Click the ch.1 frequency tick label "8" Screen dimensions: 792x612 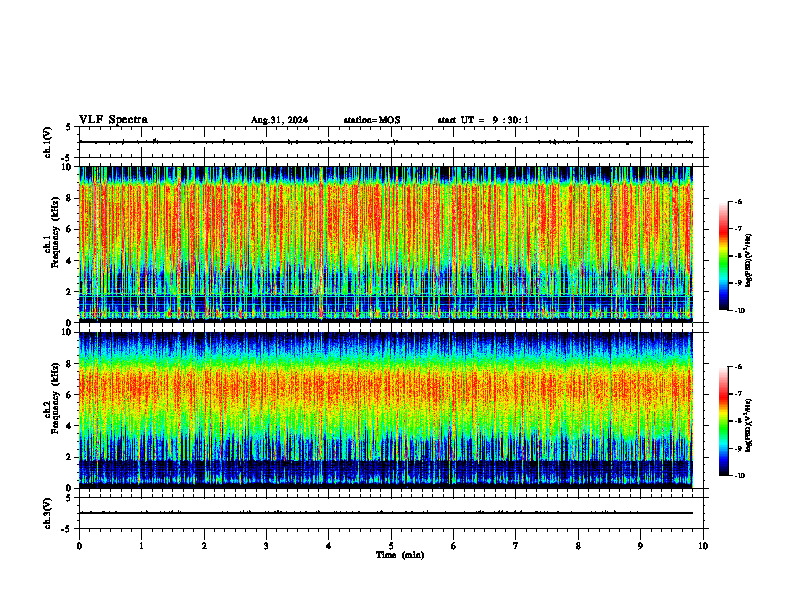(x=69, y=198)
